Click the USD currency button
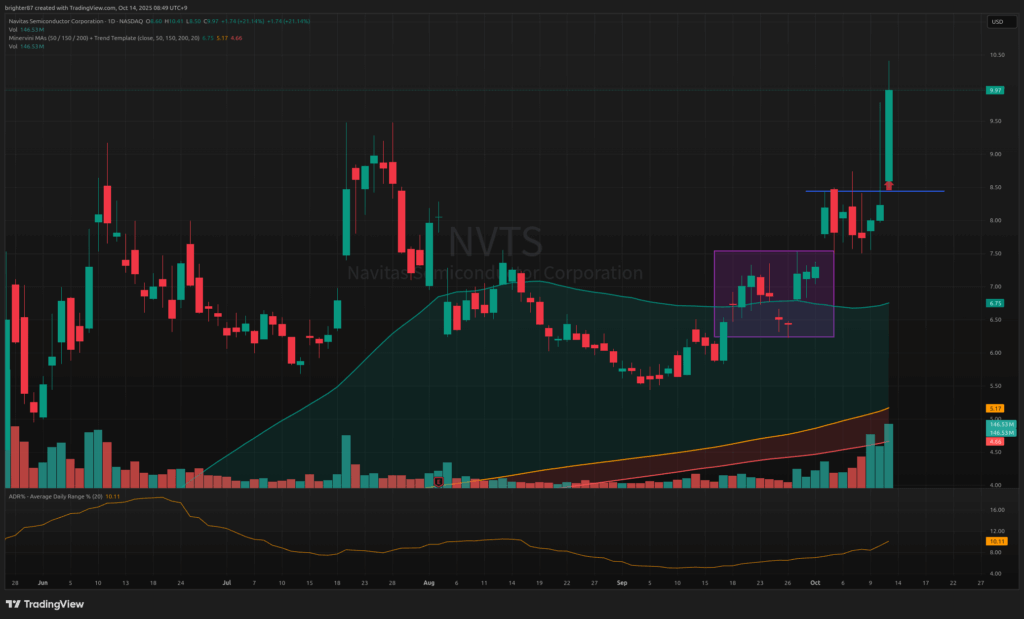 coord(996,21)
